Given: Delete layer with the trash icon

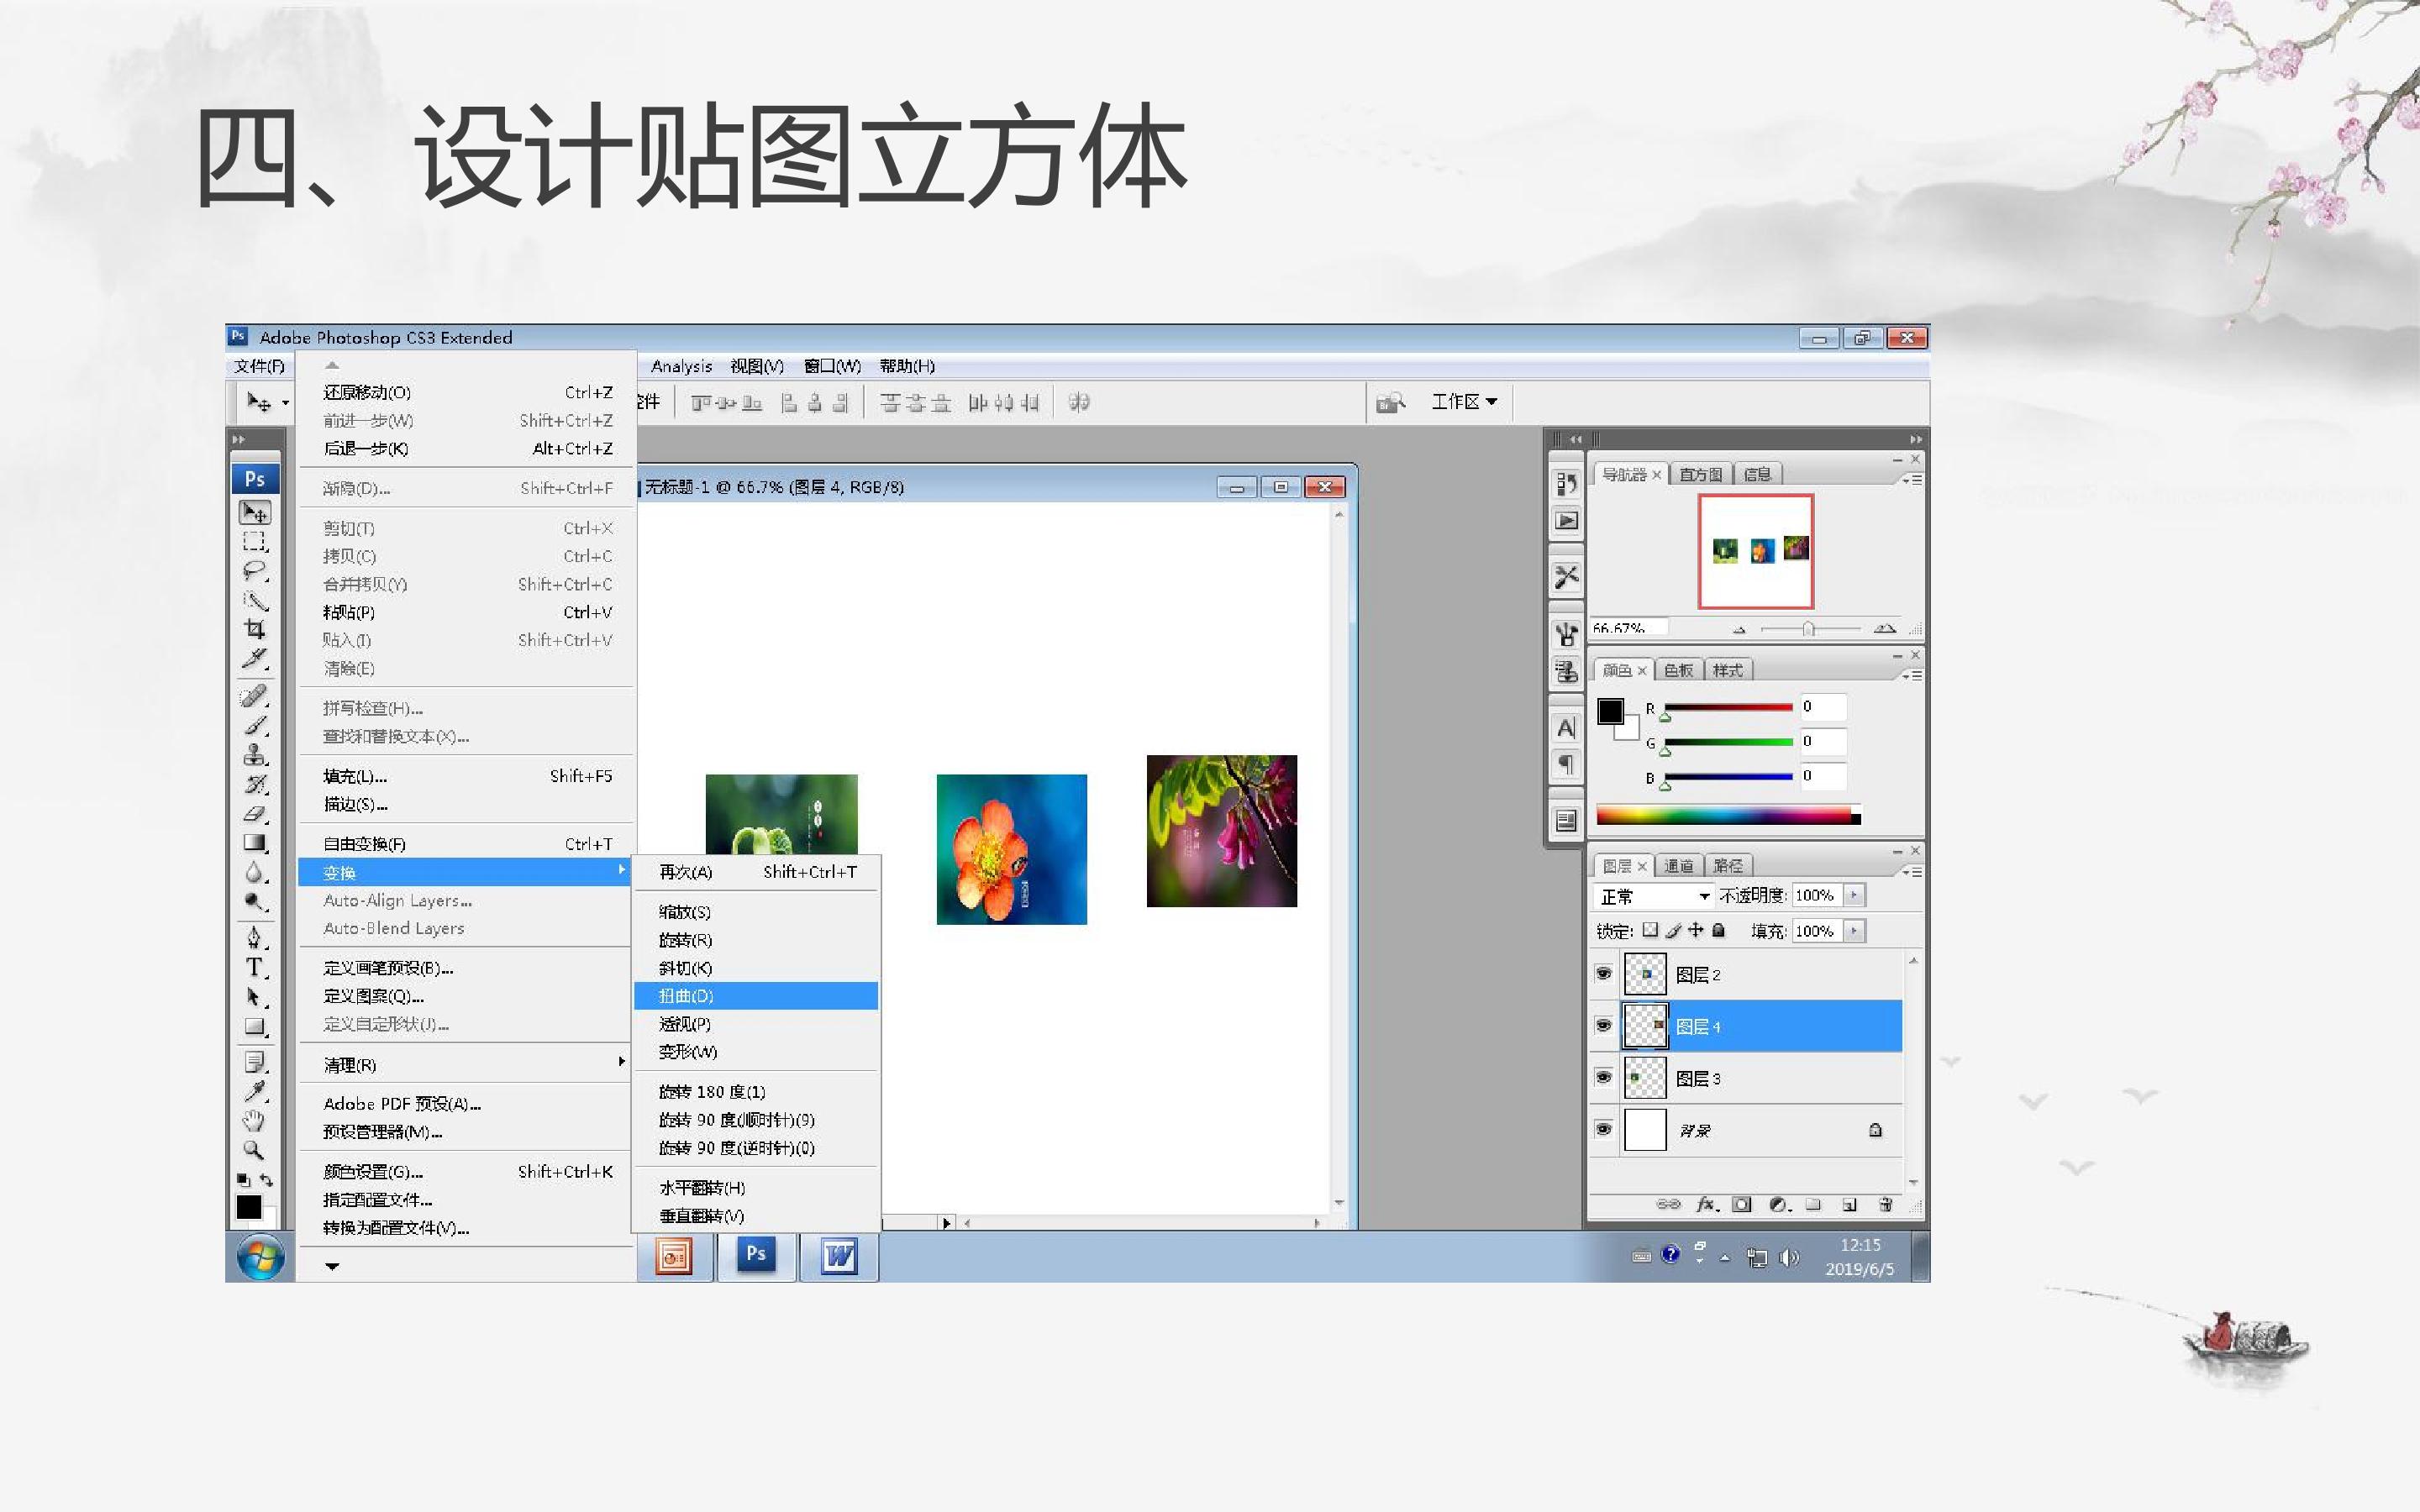Looking at the screenshot, I should 1885,1204.
